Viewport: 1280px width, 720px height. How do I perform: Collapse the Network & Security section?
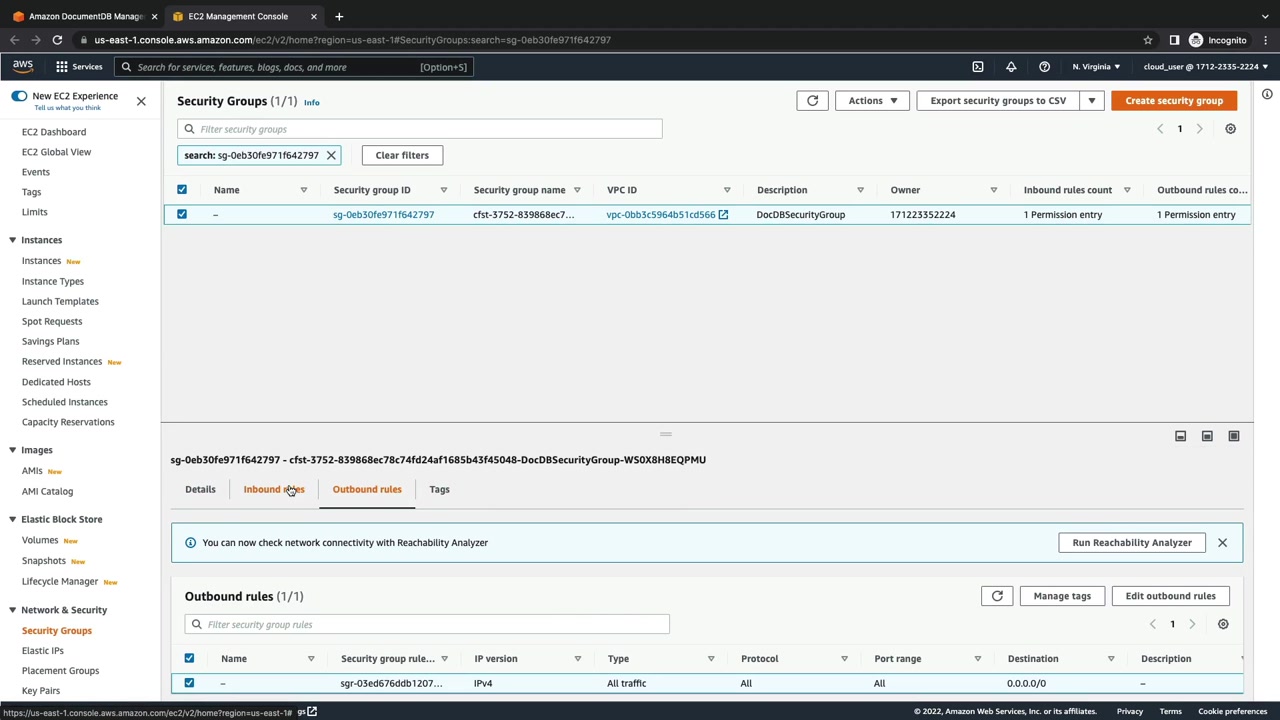[12, 610]
